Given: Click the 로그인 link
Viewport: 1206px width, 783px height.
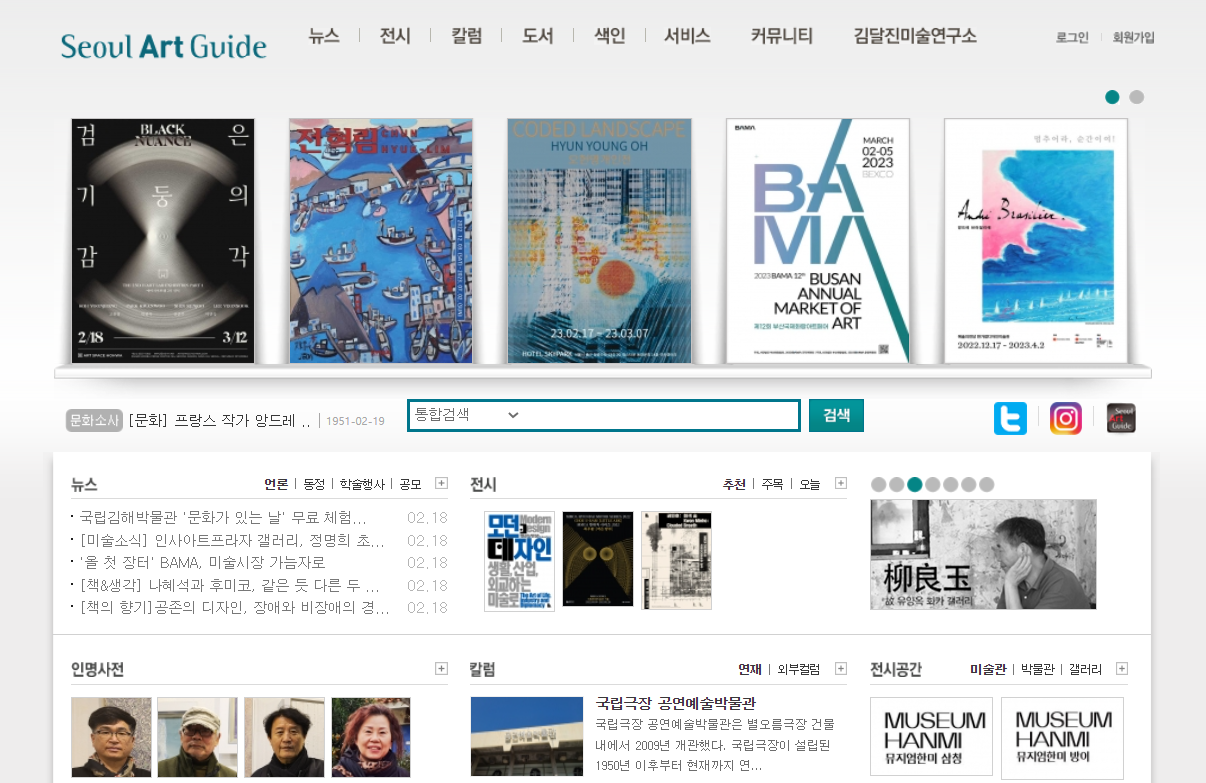Looking at the screenshot, I should pyautogui.click(x=1072, y=37).
